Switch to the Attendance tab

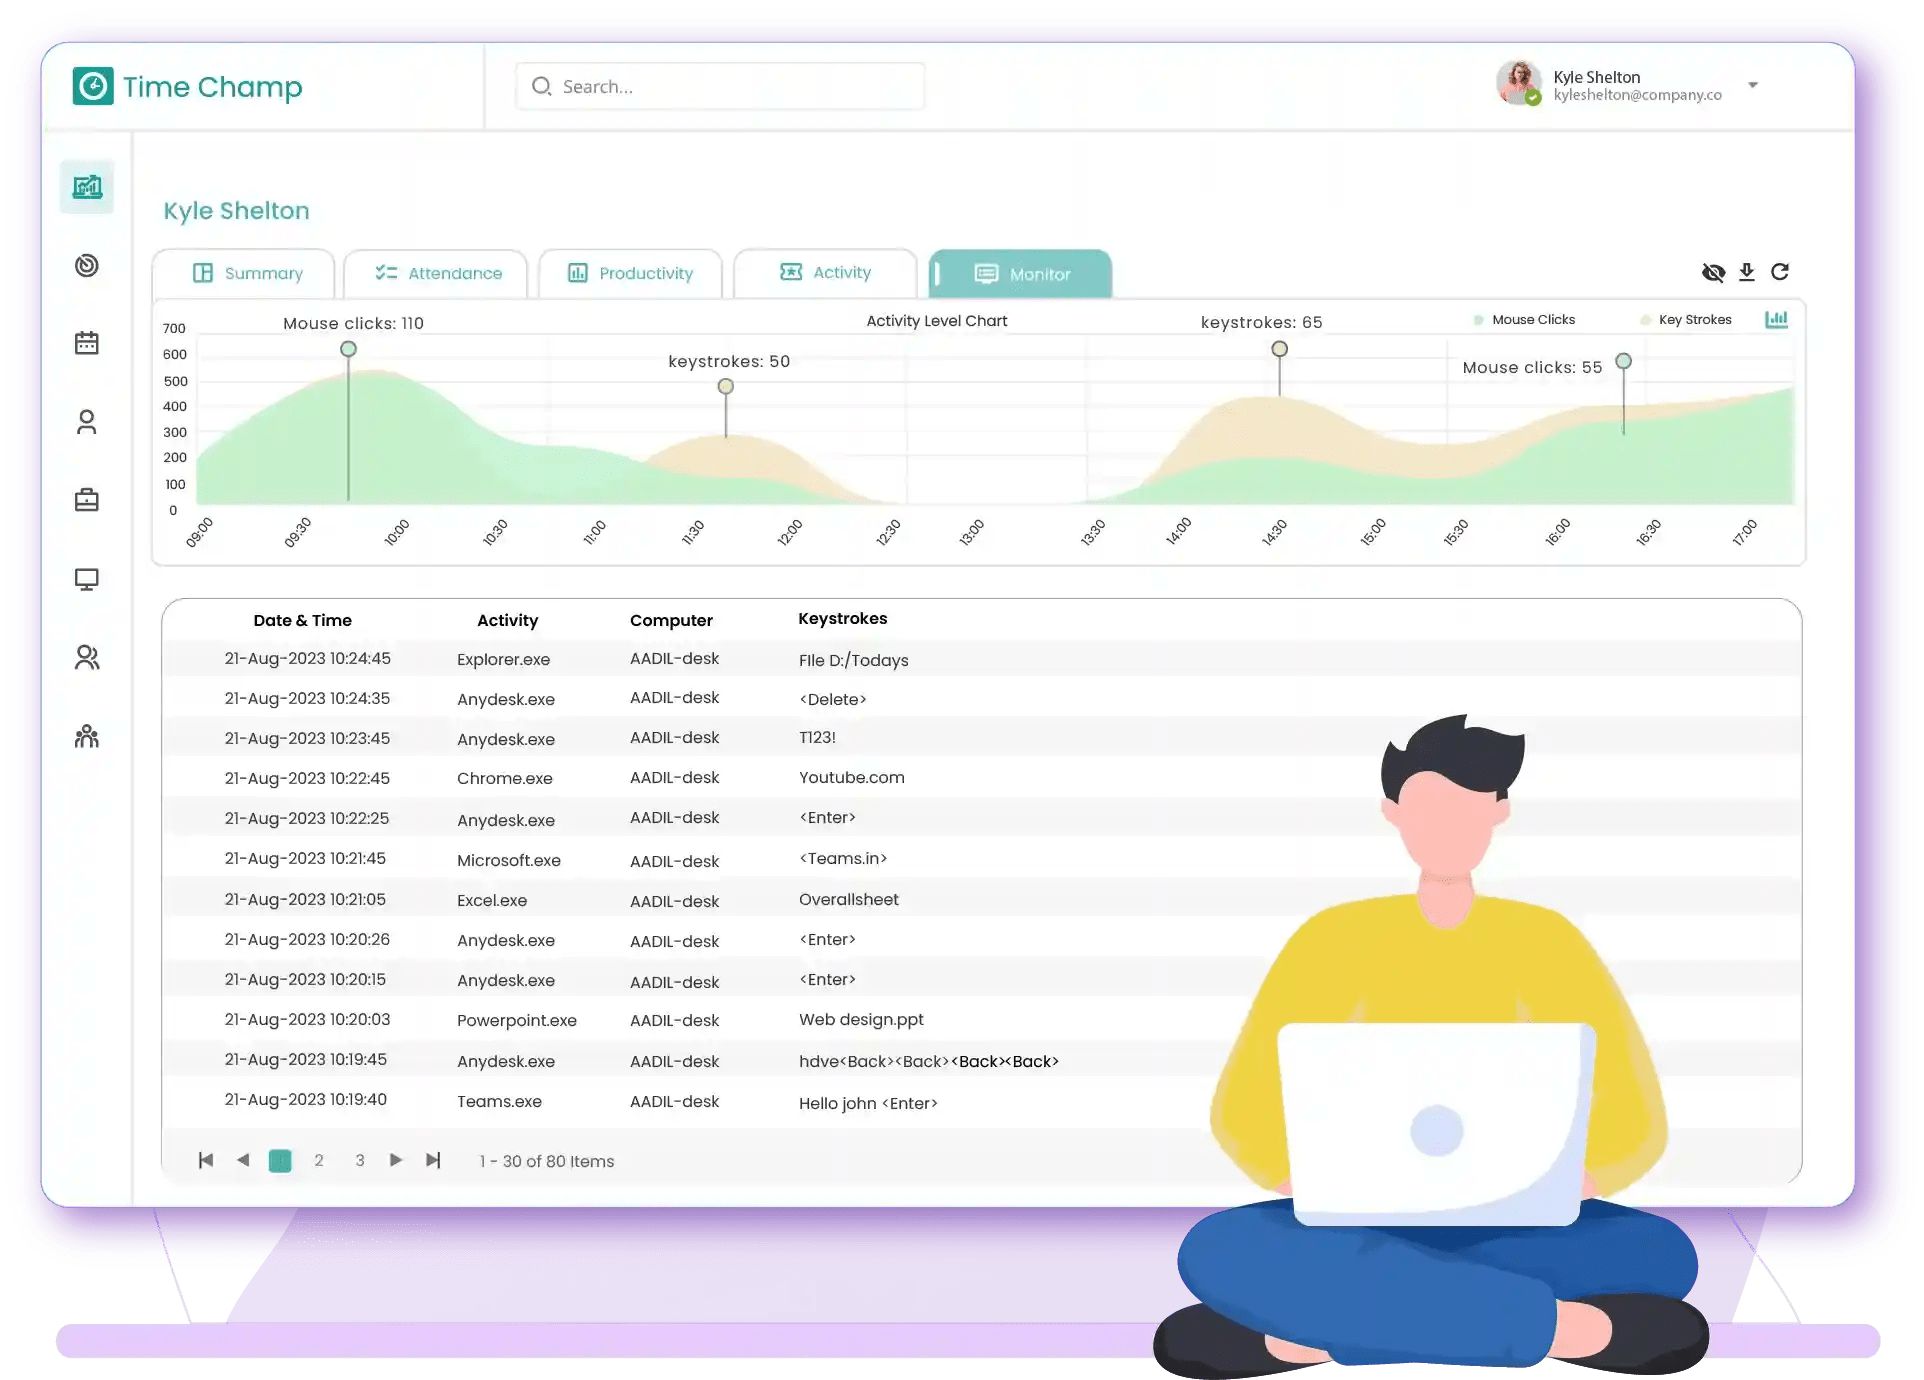(436, 273)
